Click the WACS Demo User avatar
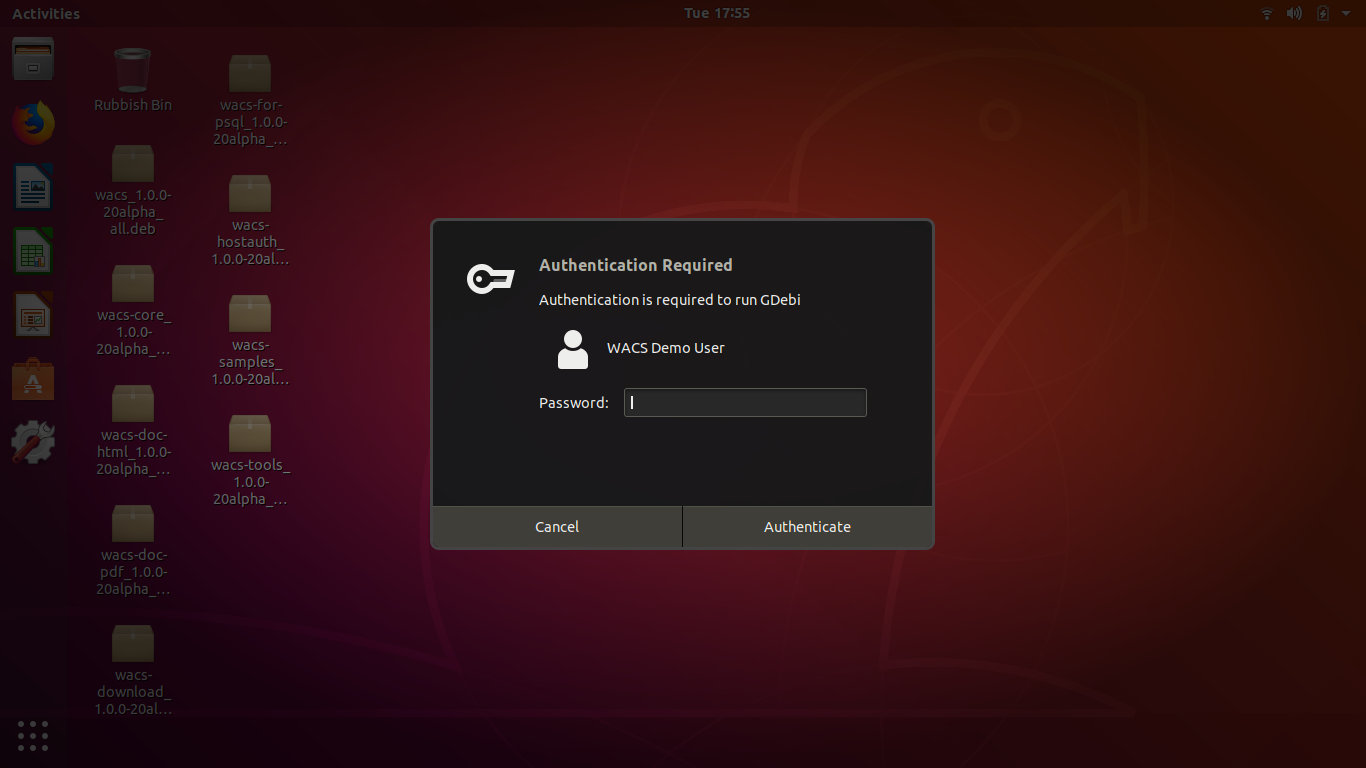 point(573,349)
